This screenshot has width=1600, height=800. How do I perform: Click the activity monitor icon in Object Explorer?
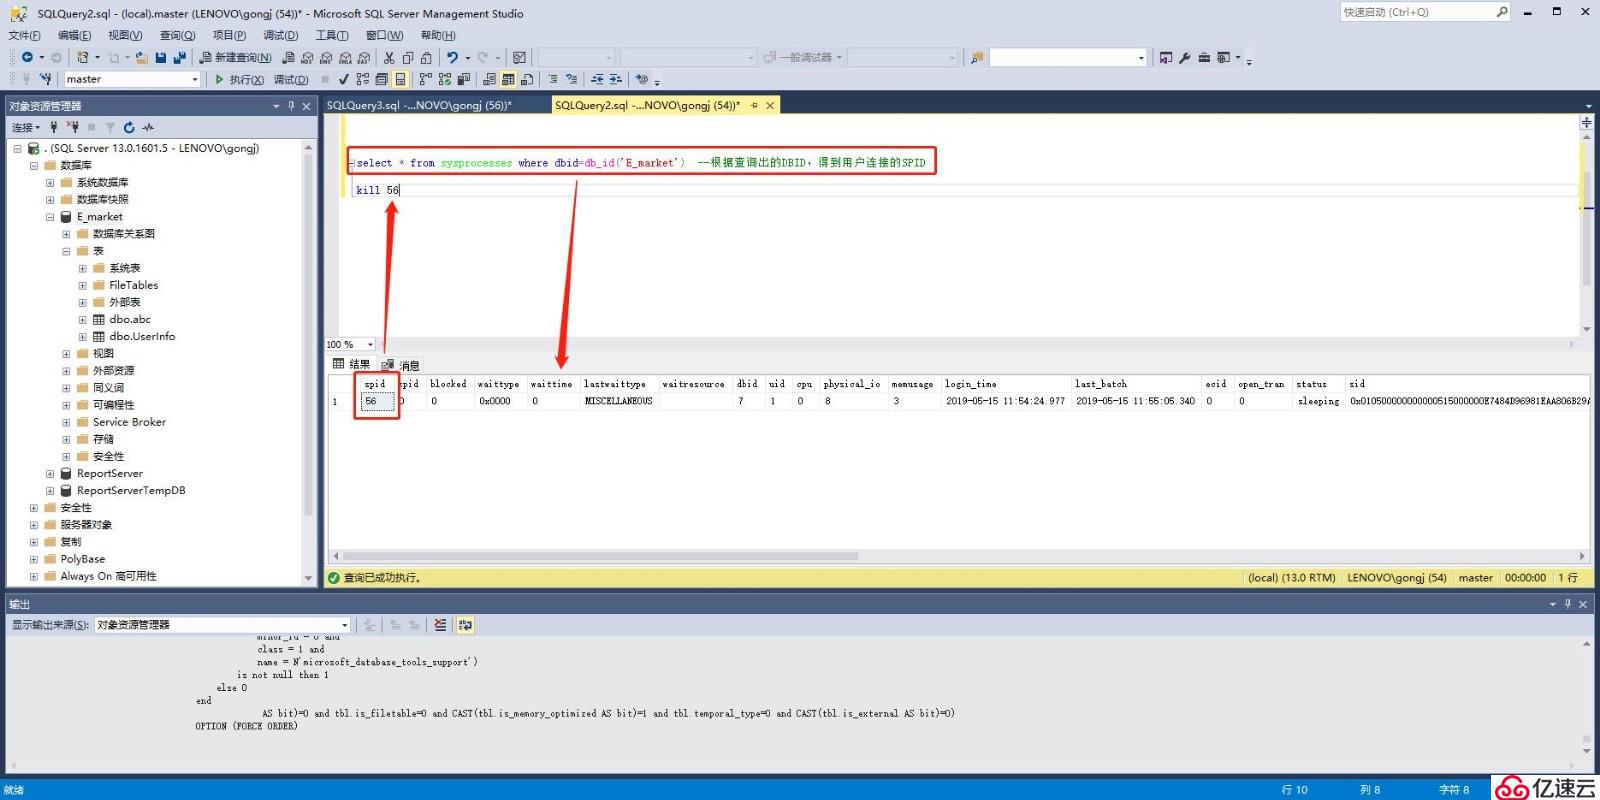pos(148,127)
